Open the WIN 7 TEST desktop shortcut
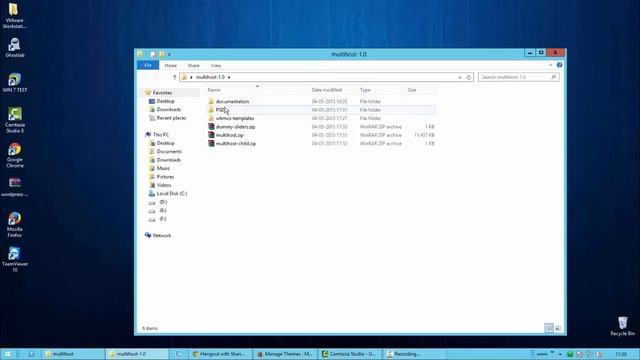The height and width of the screenshot is (360, 640). pos(14,82)
